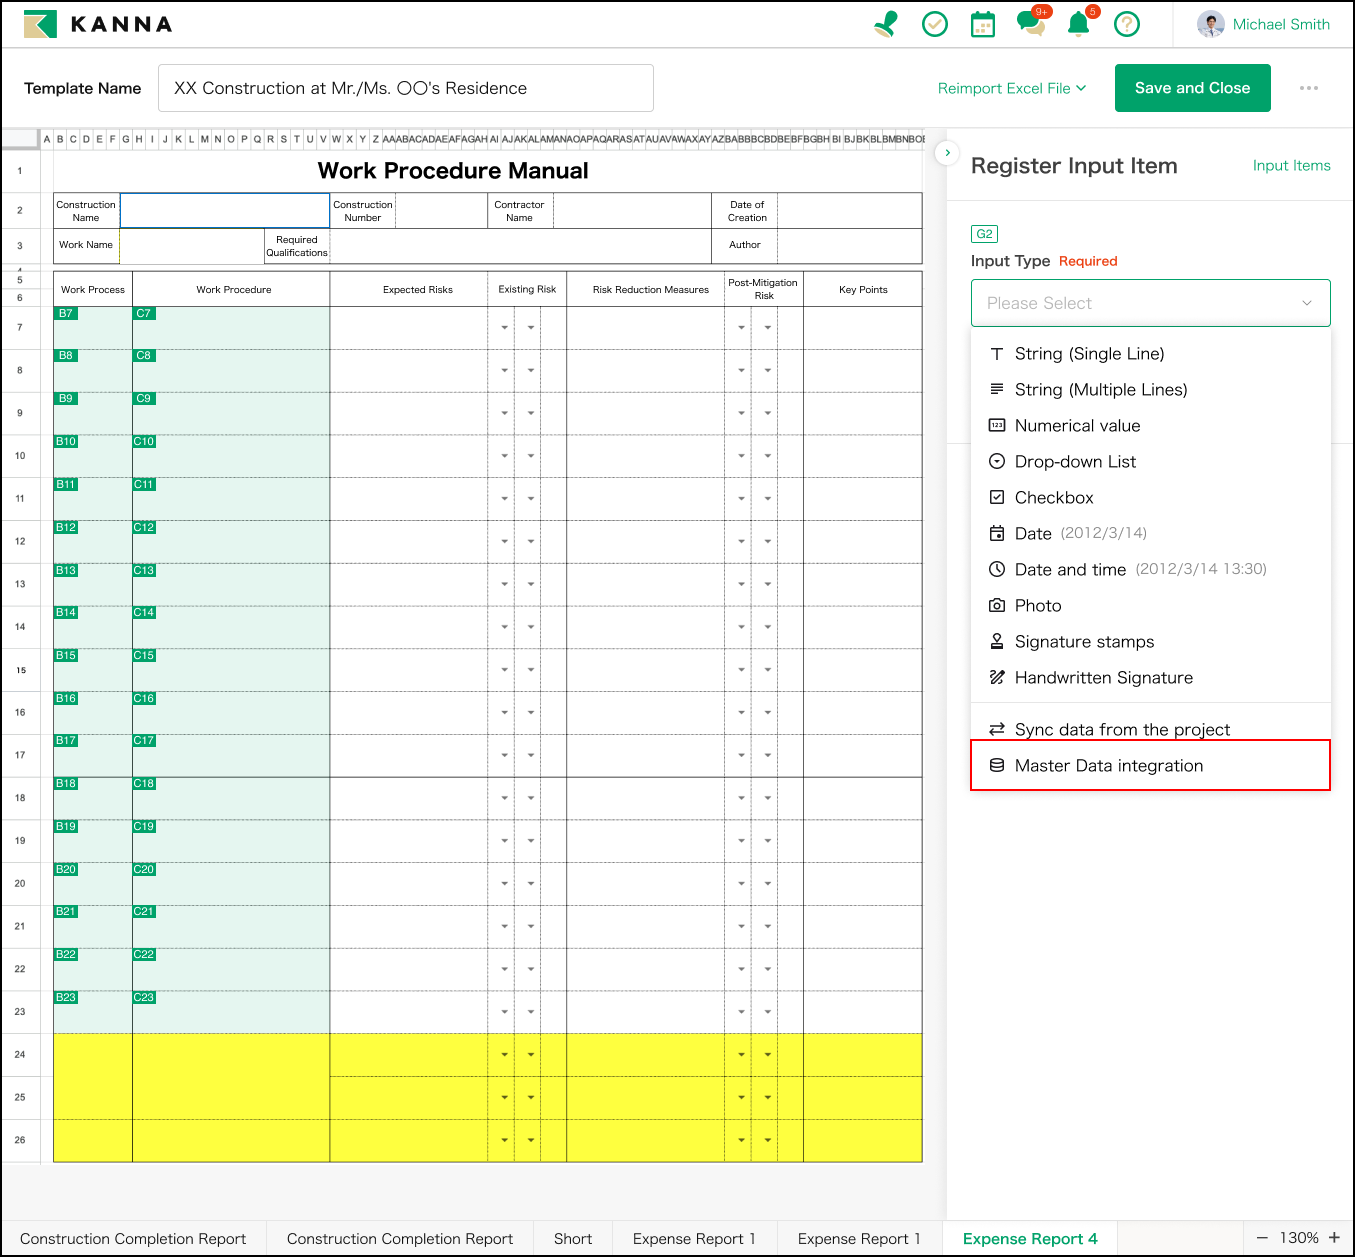
Task: Select Master Data integration option
Action: [x=1109, y=766]
